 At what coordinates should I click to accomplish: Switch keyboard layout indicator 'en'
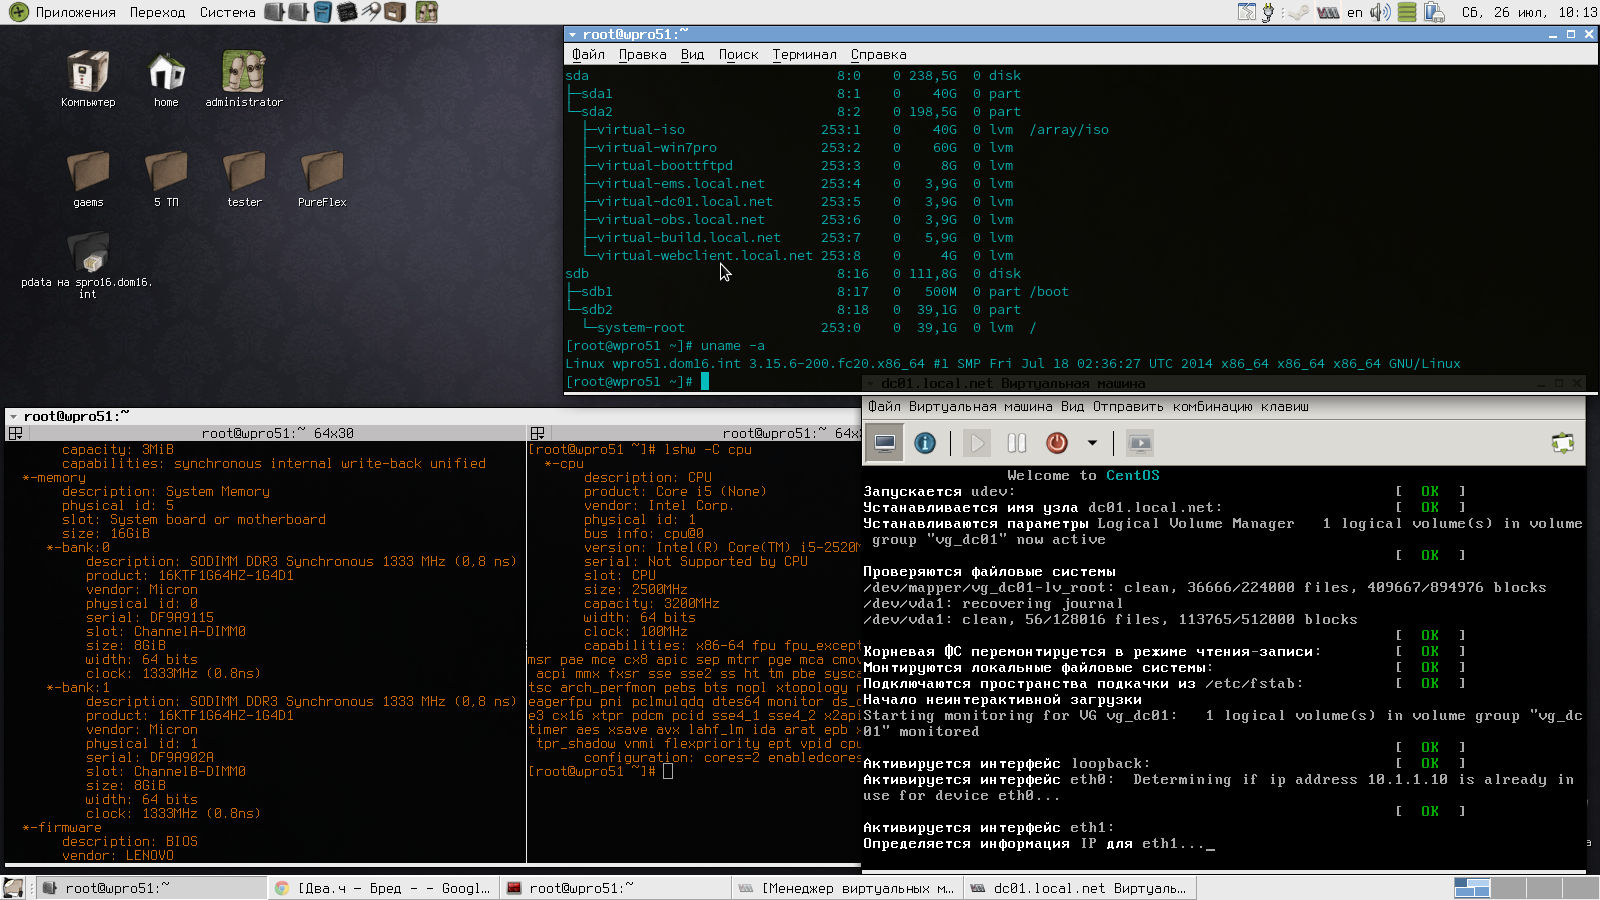pyautogui.click(x=1355, y=12)
